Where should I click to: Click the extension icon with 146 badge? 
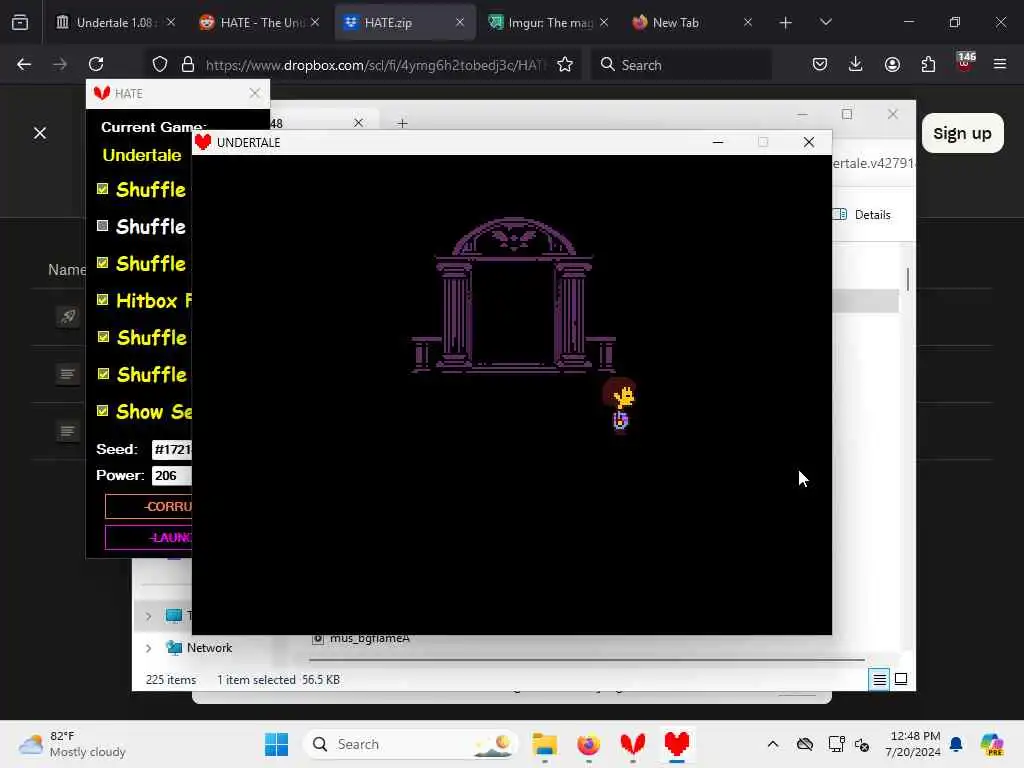click(x=965, y=62)
